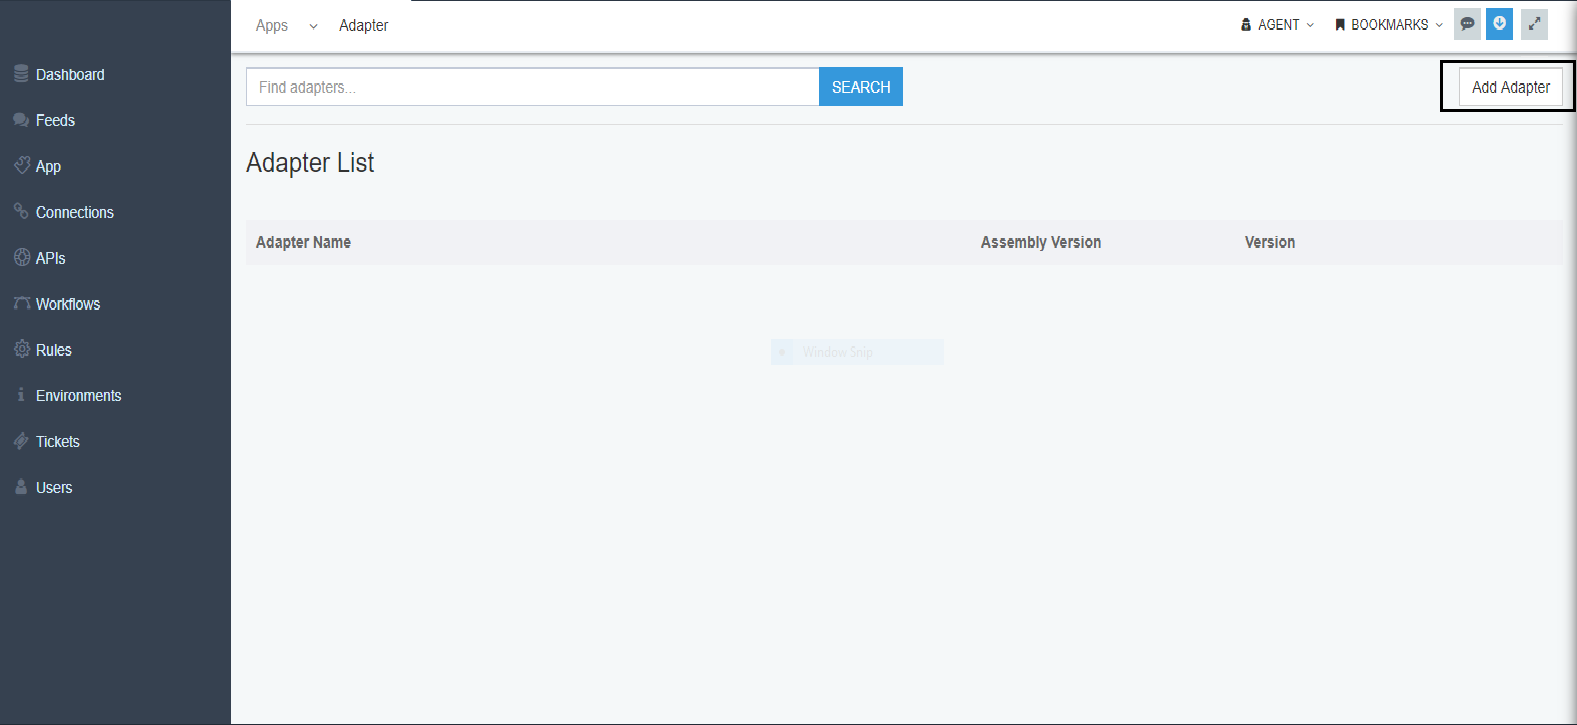This screenshot has width=1577, height=725.
Task: Click the Rules gear icon in sidebar
Action: [x=21, y=349]
